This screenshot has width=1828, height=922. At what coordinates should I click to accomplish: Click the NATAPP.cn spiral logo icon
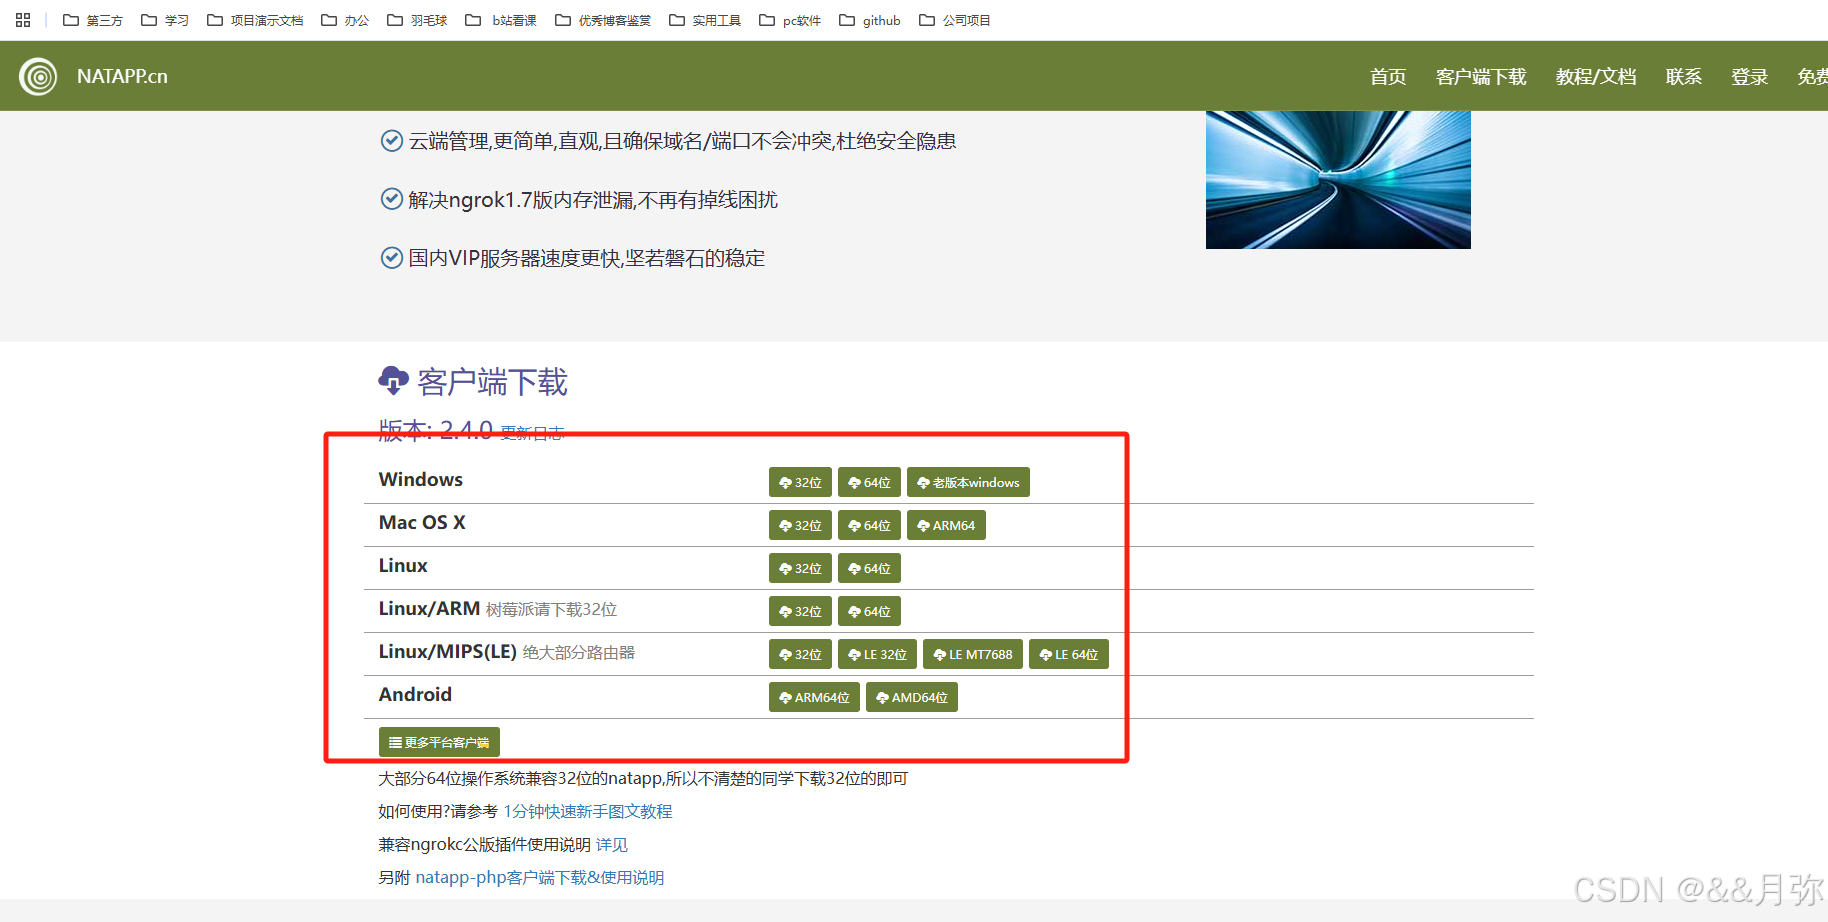coord(38,77)
